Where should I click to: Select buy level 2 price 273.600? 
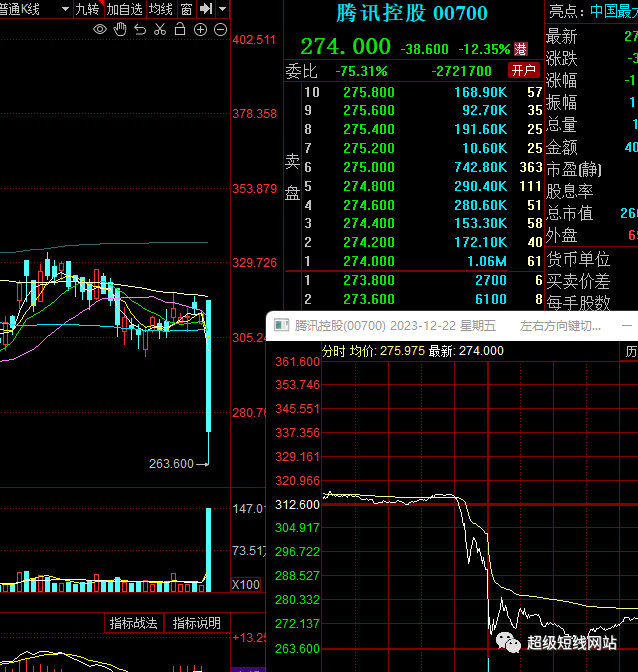pyautogui.click(x=369, y=299)
